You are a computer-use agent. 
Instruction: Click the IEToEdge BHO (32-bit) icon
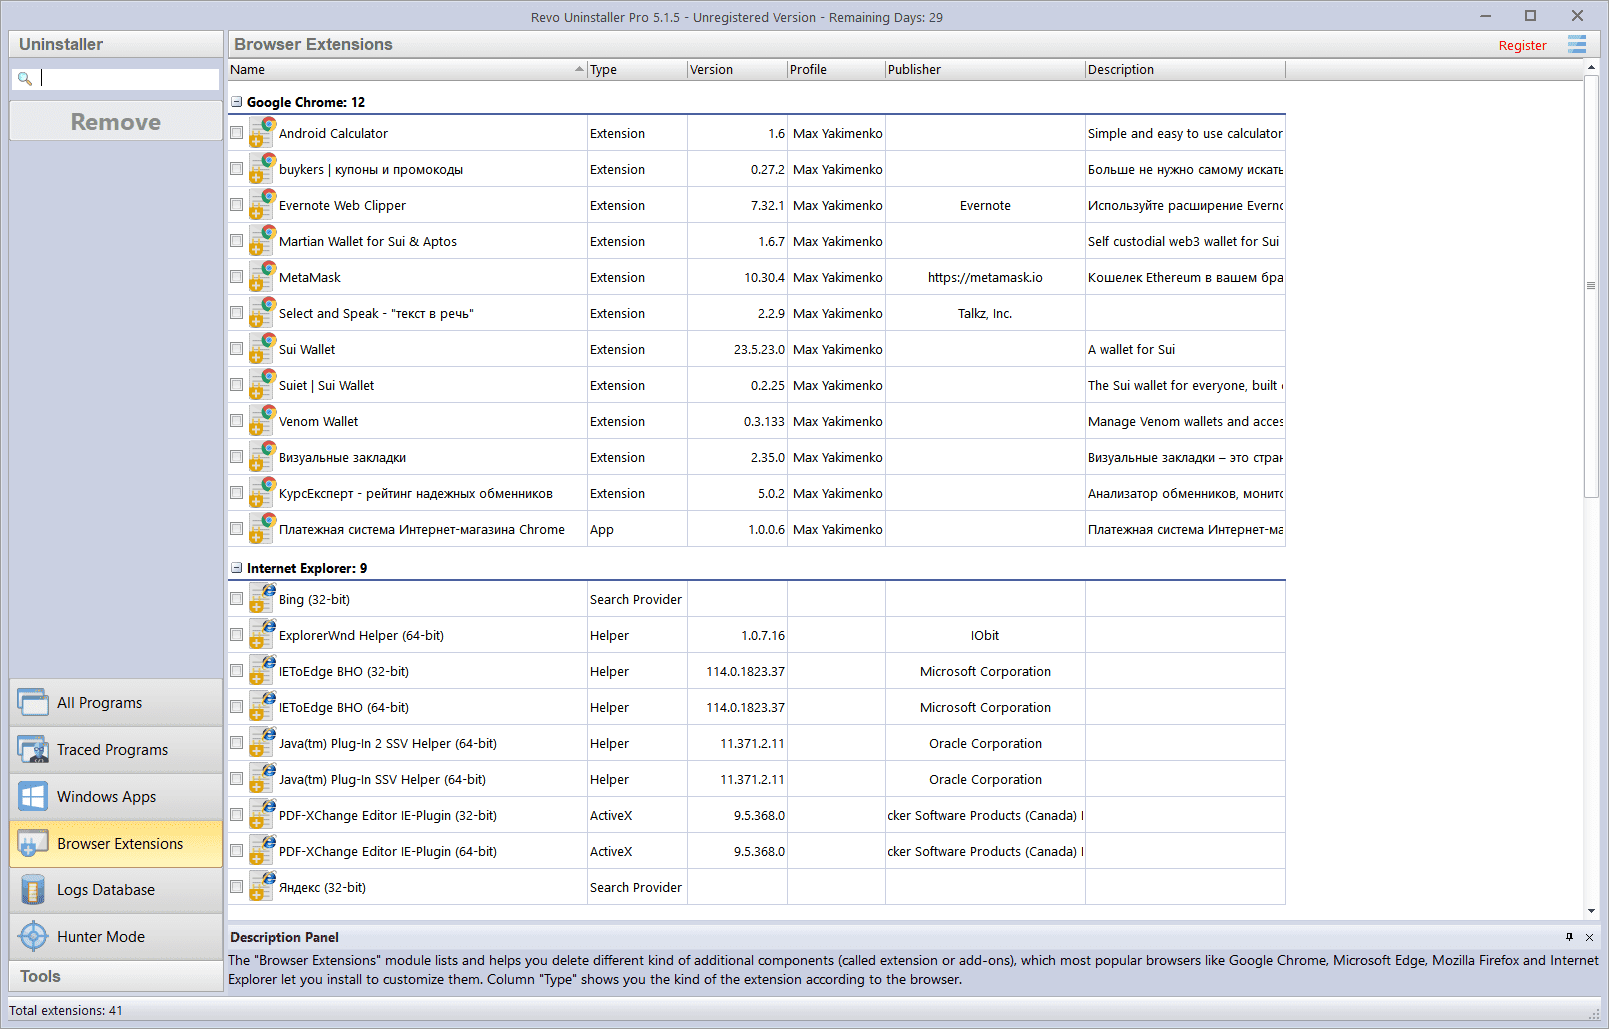(262, 671)
